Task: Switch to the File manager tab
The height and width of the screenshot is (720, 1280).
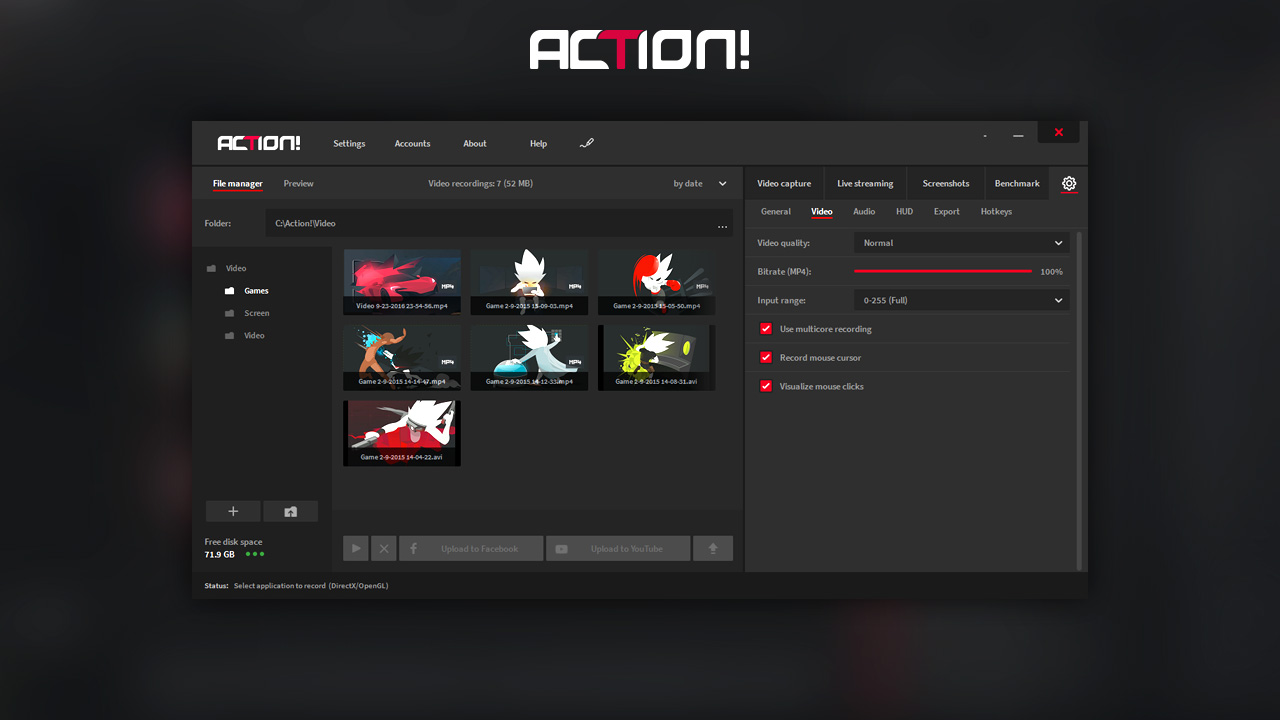Action: click(x=238, y=184)
